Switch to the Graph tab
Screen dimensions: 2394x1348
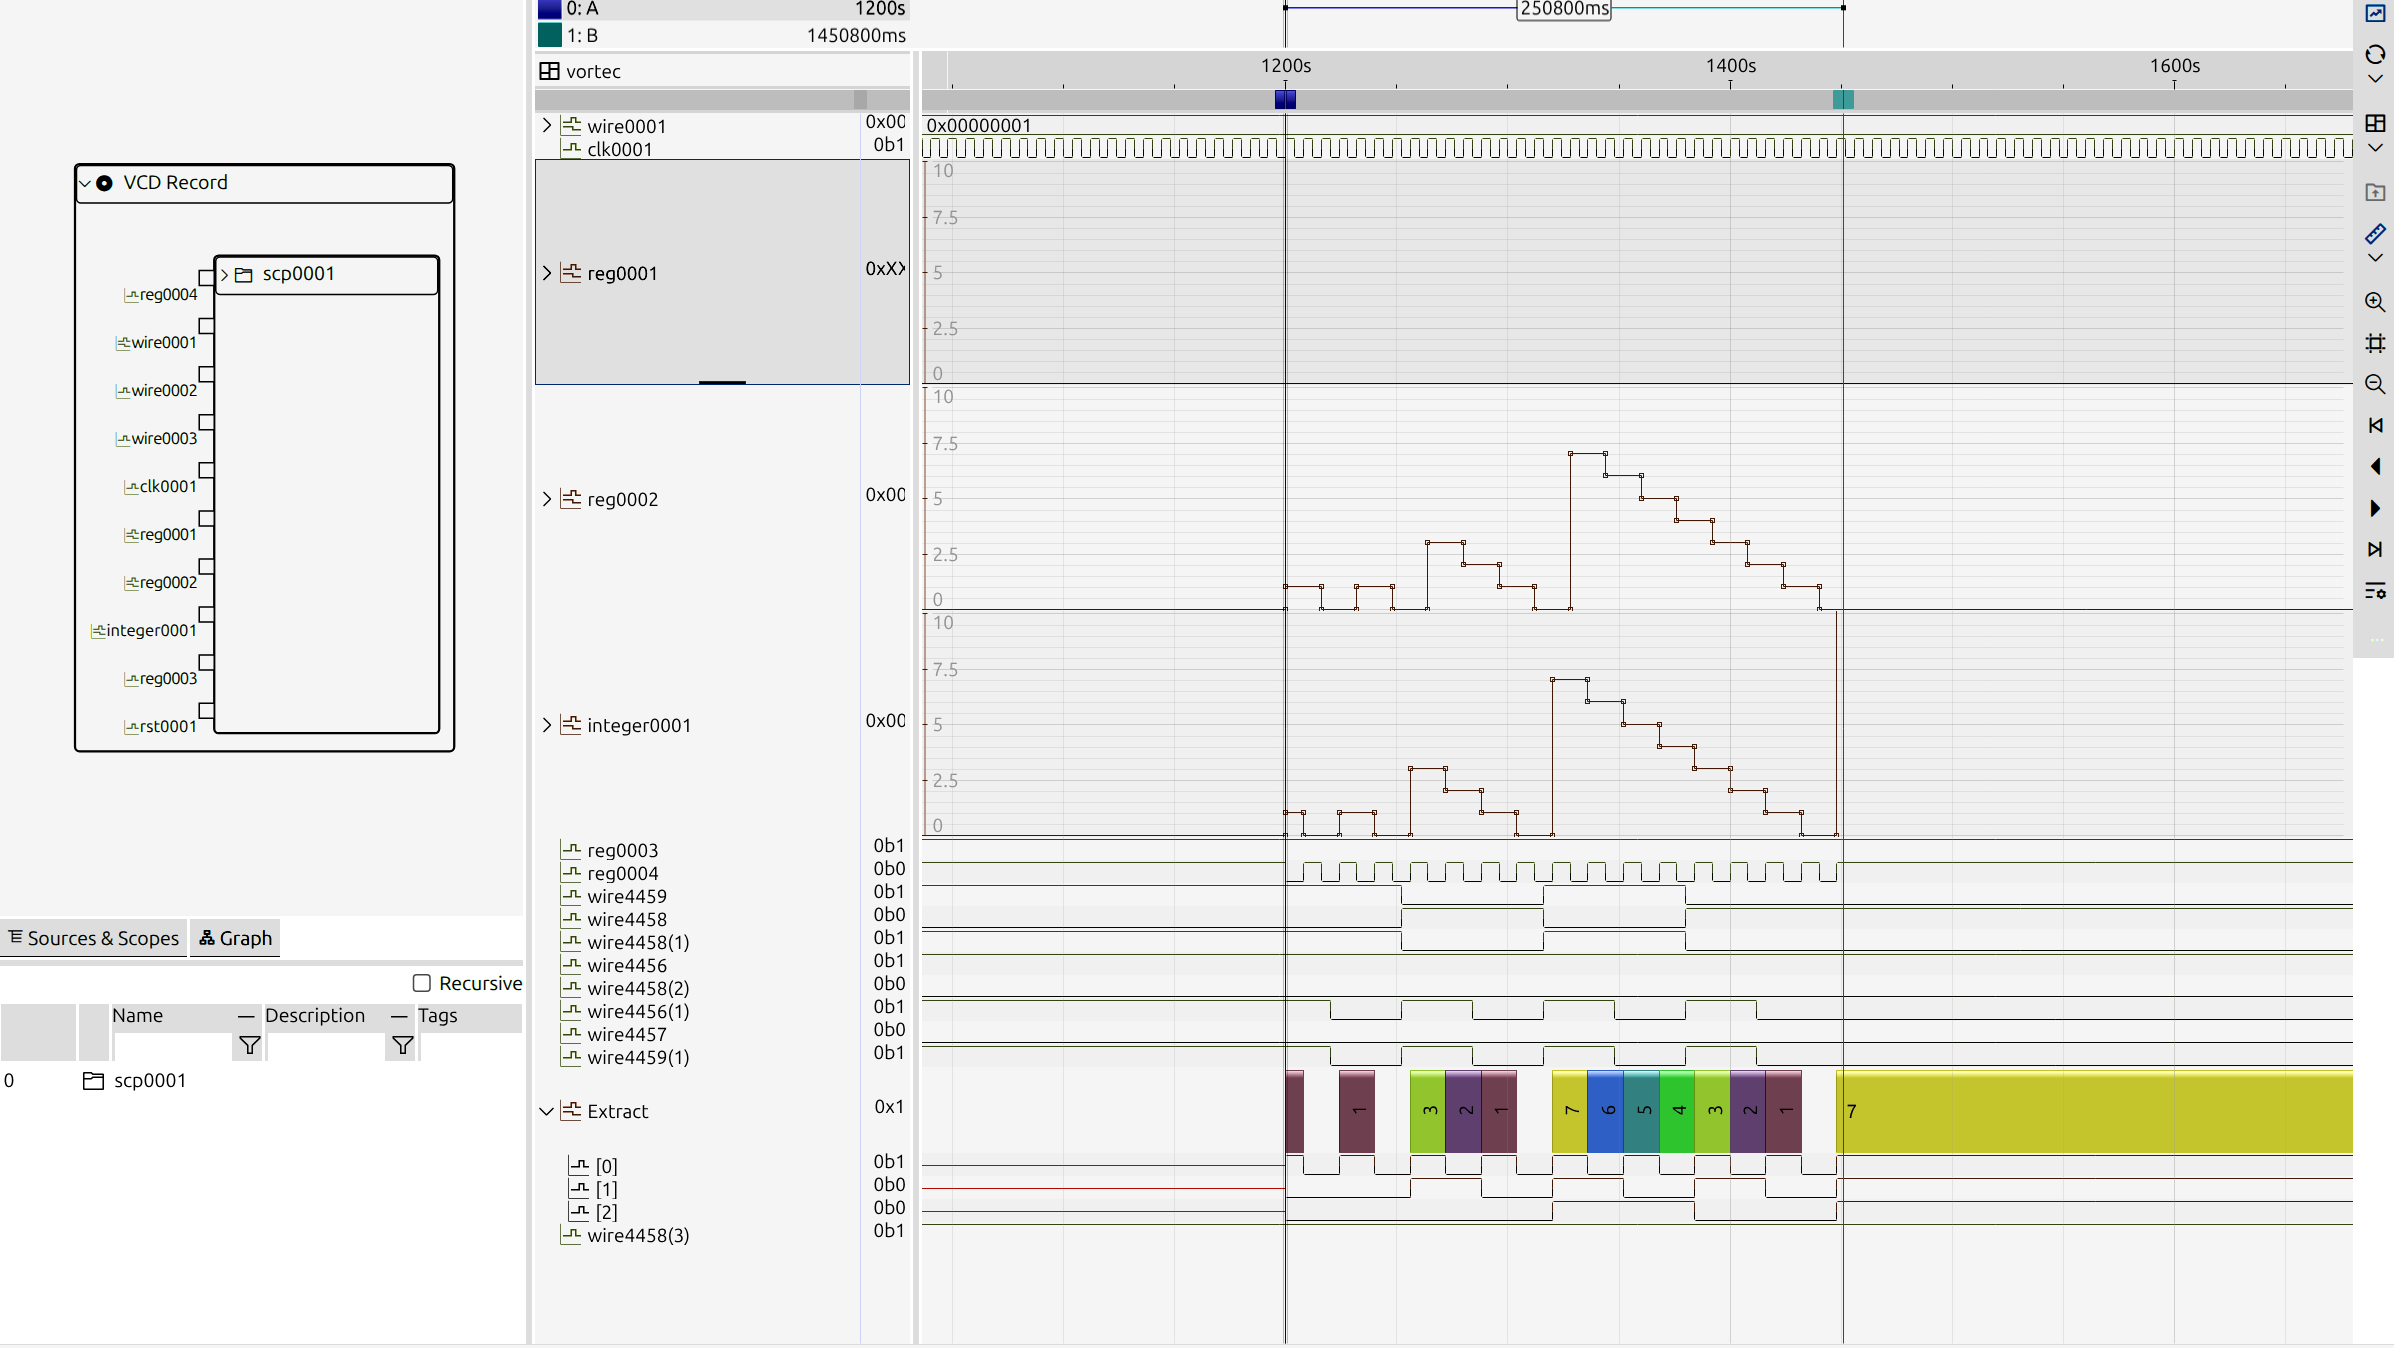point(236,938)
